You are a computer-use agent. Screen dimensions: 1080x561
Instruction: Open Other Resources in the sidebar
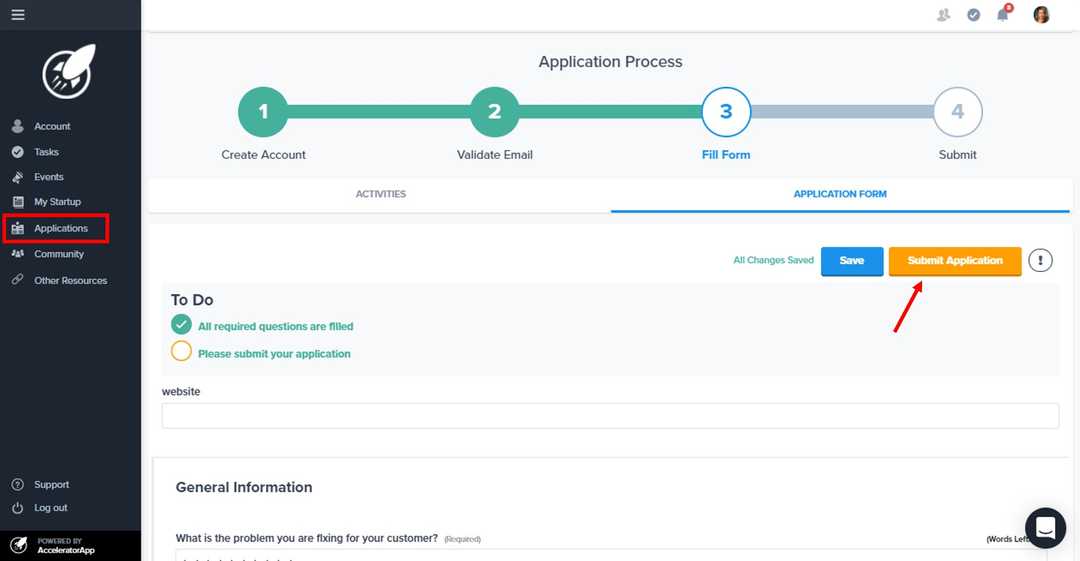71,280
